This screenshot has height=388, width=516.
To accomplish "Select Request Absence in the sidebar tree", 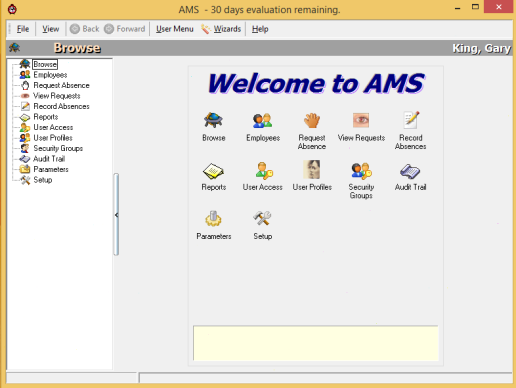I will (61, 85).
